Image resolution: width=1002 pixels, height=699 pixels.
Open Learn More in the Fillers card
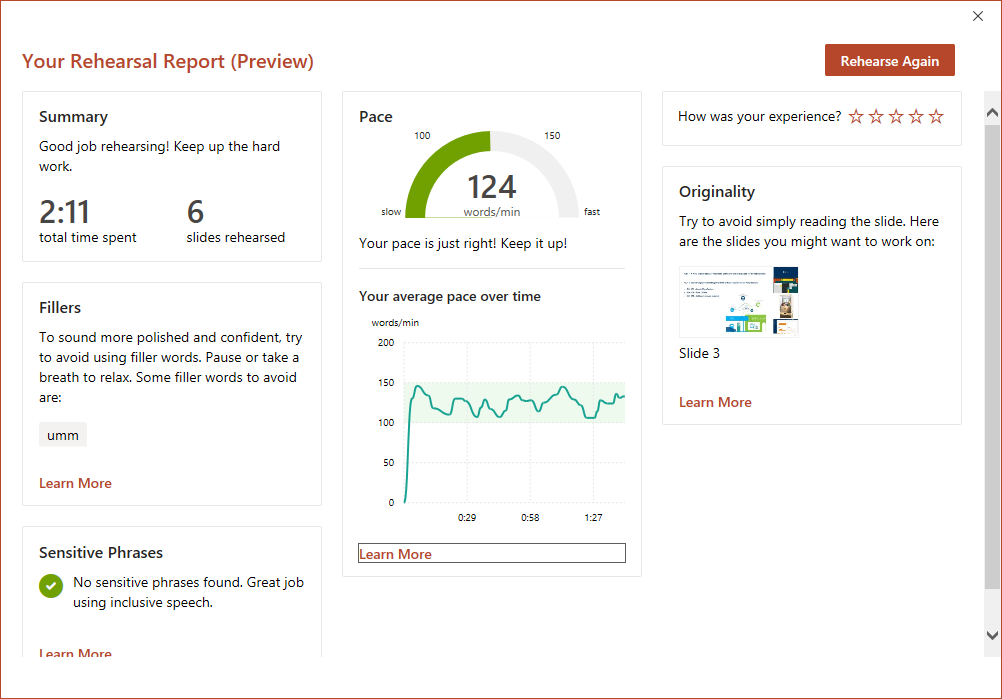[x=75, y=483]
